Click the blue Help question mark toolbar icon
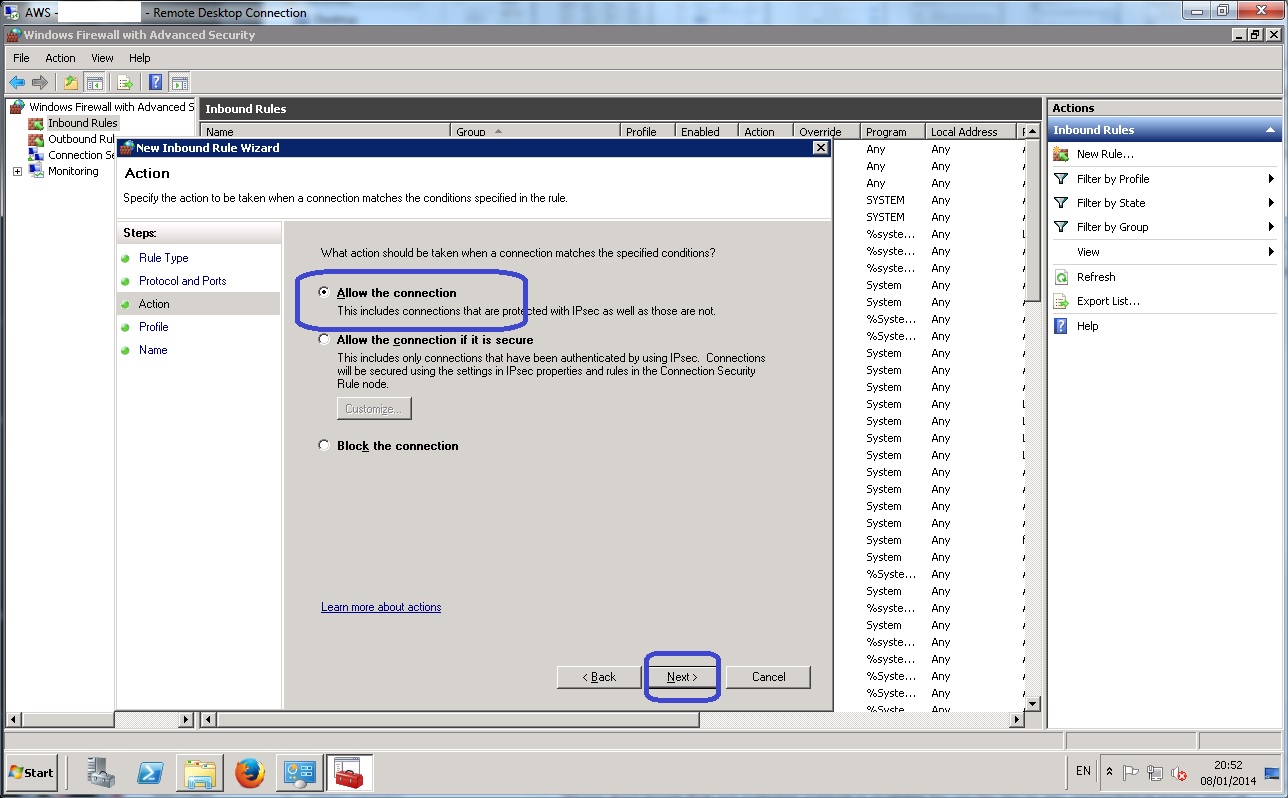 tap(156, 83)
